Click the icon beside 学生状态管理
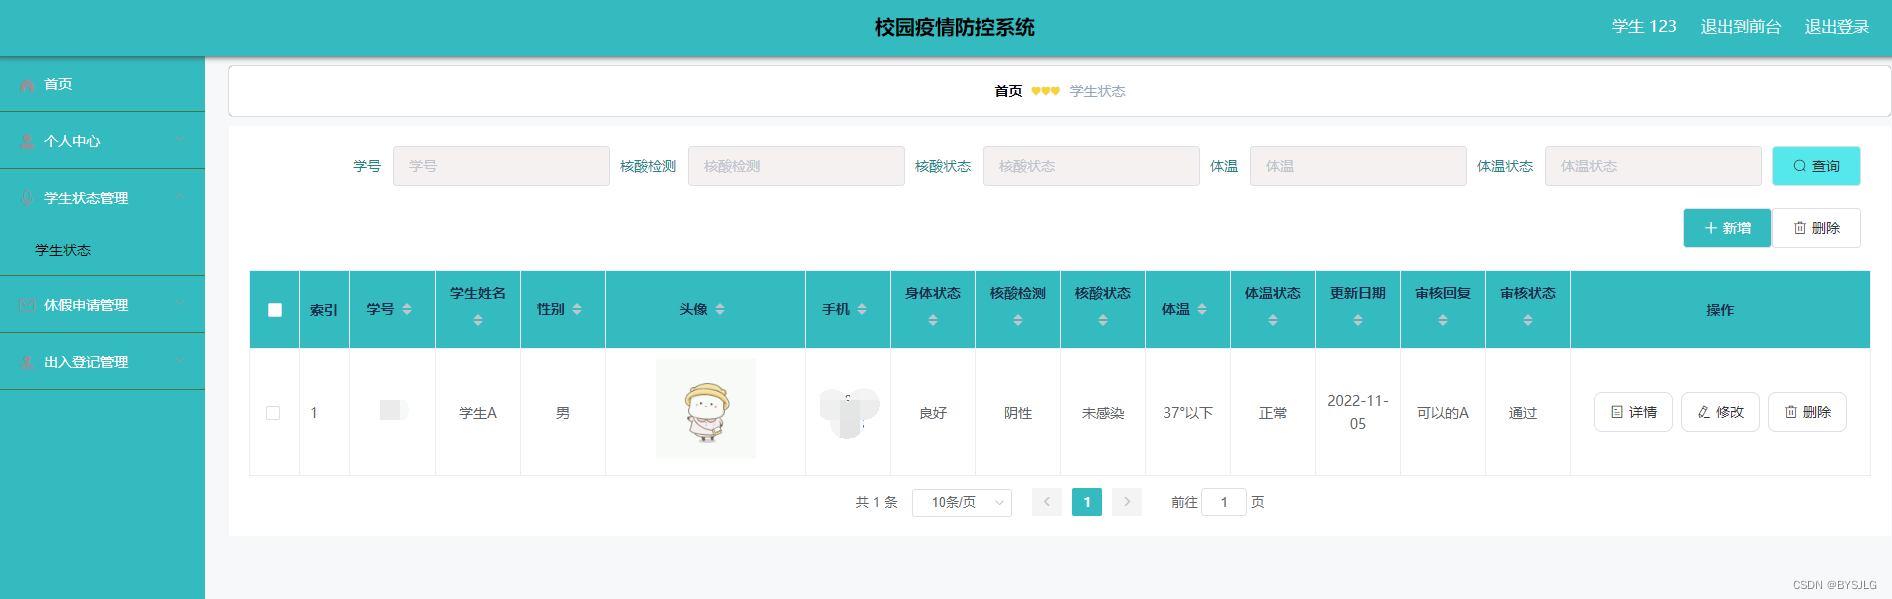 pyautogui.click(x=27, y=199)
